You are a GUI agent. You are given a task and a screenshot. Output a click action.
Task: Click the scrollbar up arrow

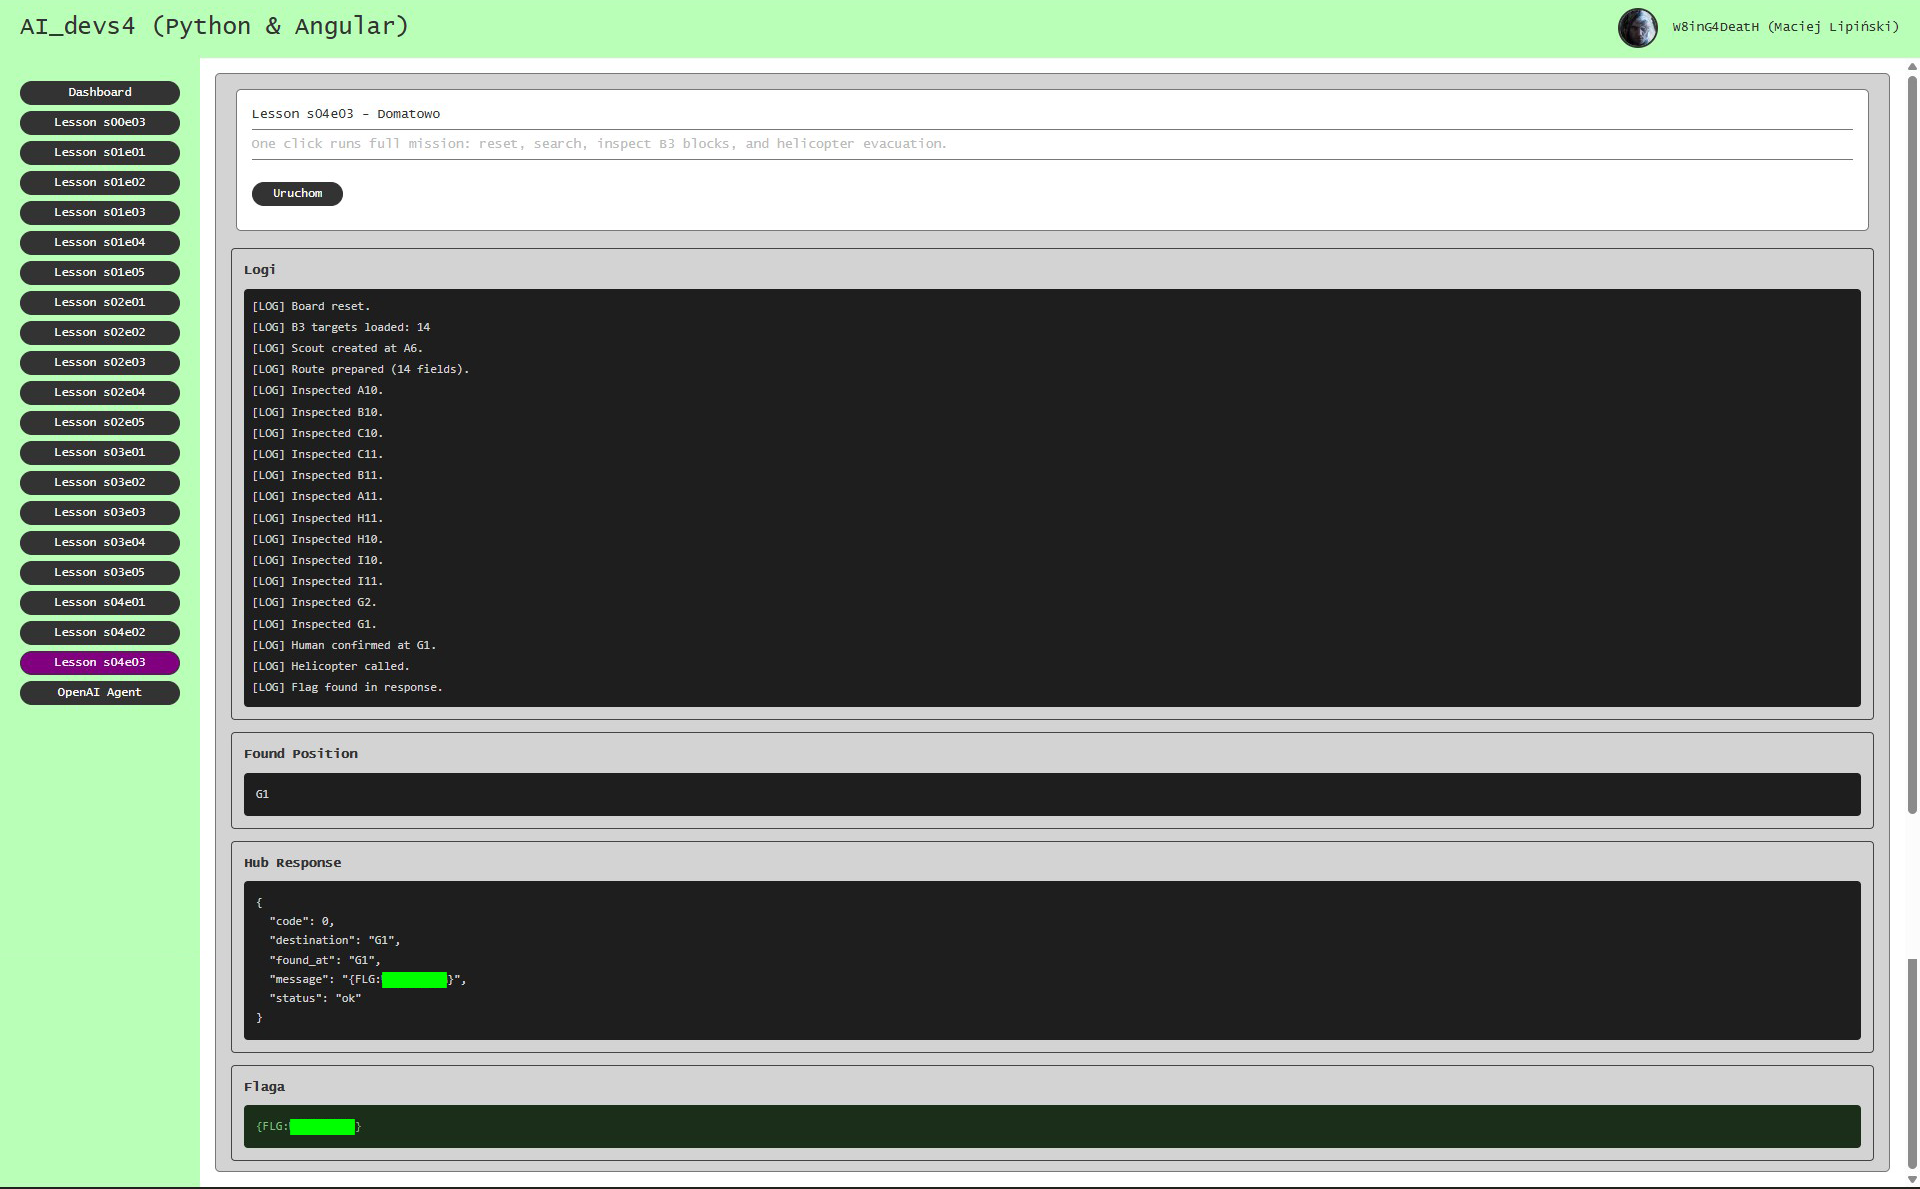click(x=1912, y=67)
